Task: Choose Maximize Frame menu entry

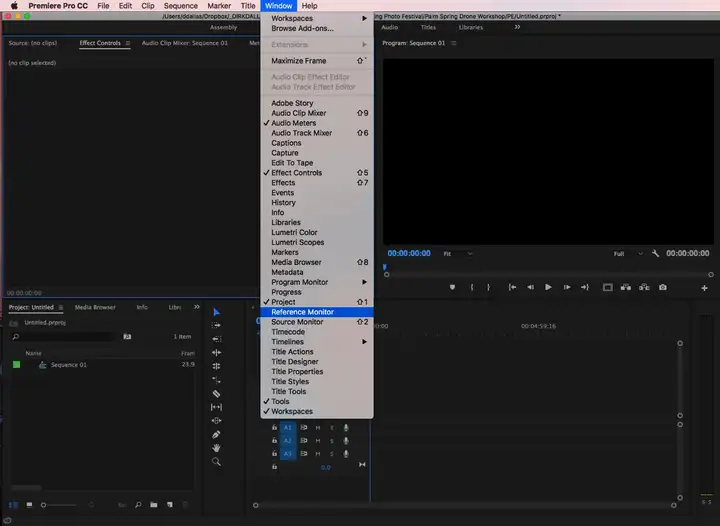Action: pyautogui.click(x=317, y=61)
